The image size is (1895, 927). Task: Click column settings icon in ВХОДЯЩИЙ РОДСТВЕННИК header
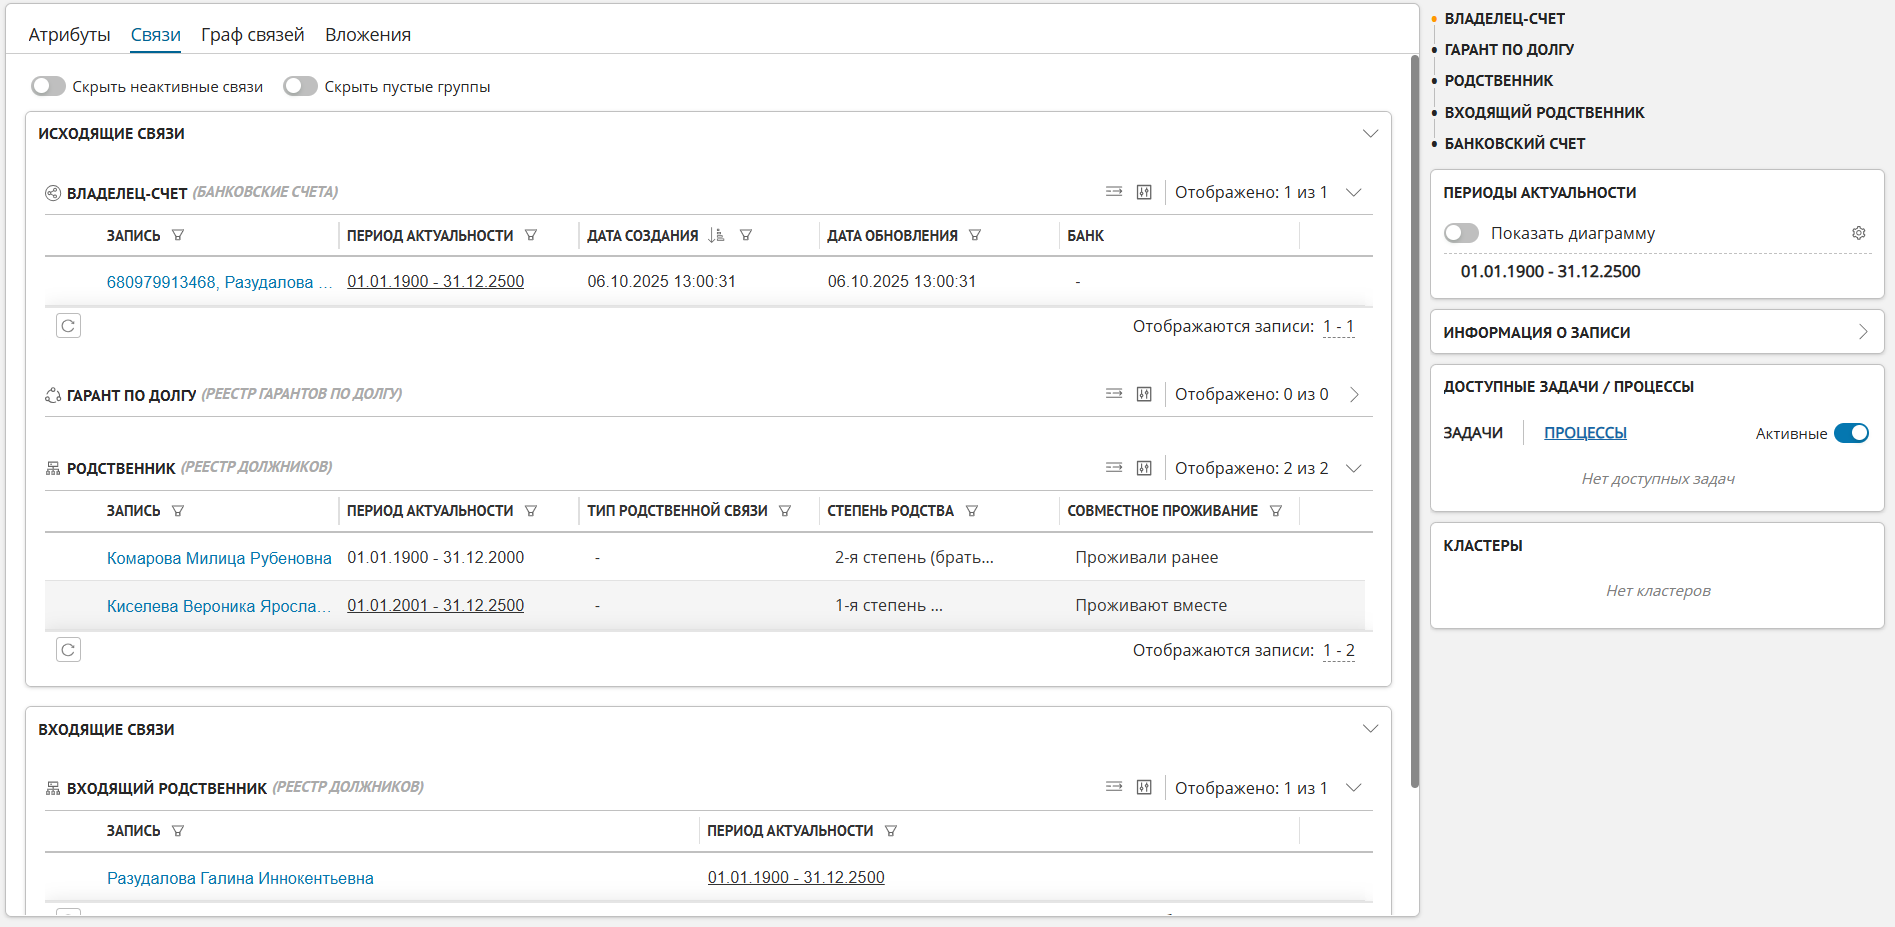[1144, 788]
